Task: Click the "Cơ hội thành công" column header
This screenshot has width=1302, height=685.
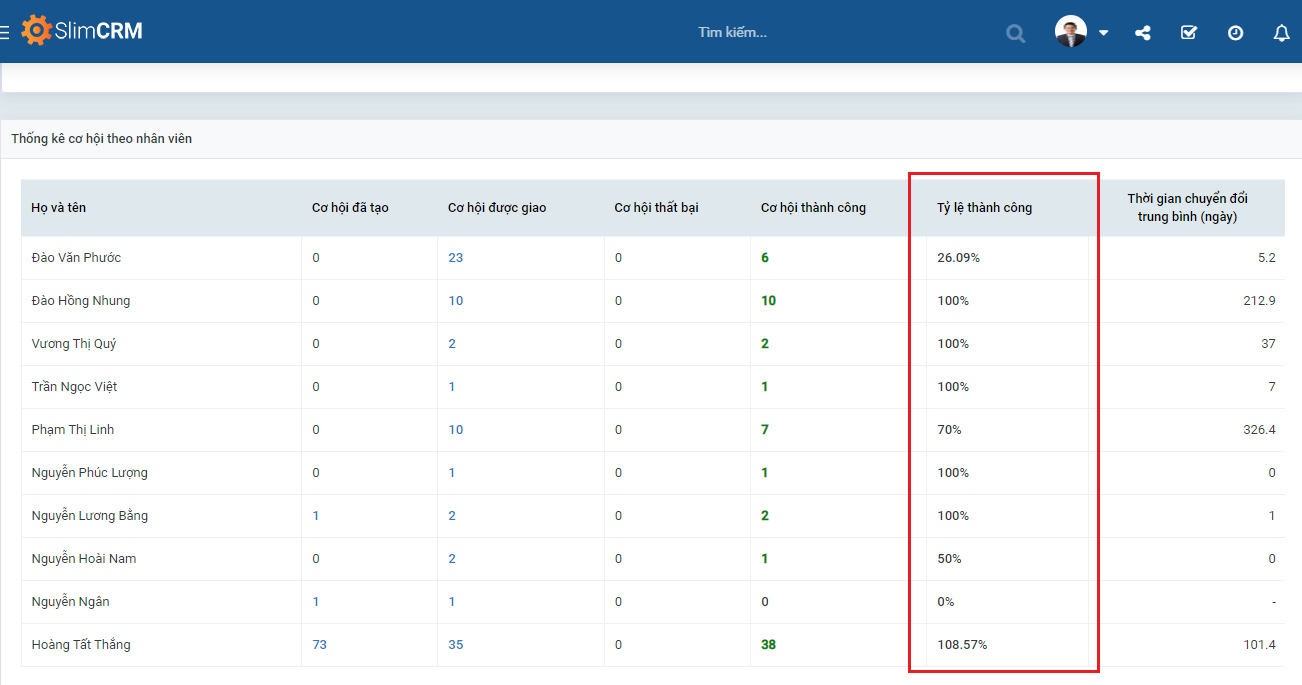Action: pos(813,208)
